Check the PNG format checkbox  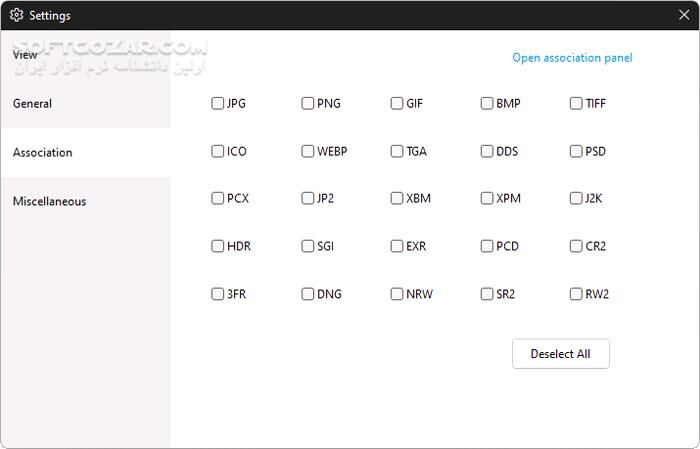click(x=308, y=103)
